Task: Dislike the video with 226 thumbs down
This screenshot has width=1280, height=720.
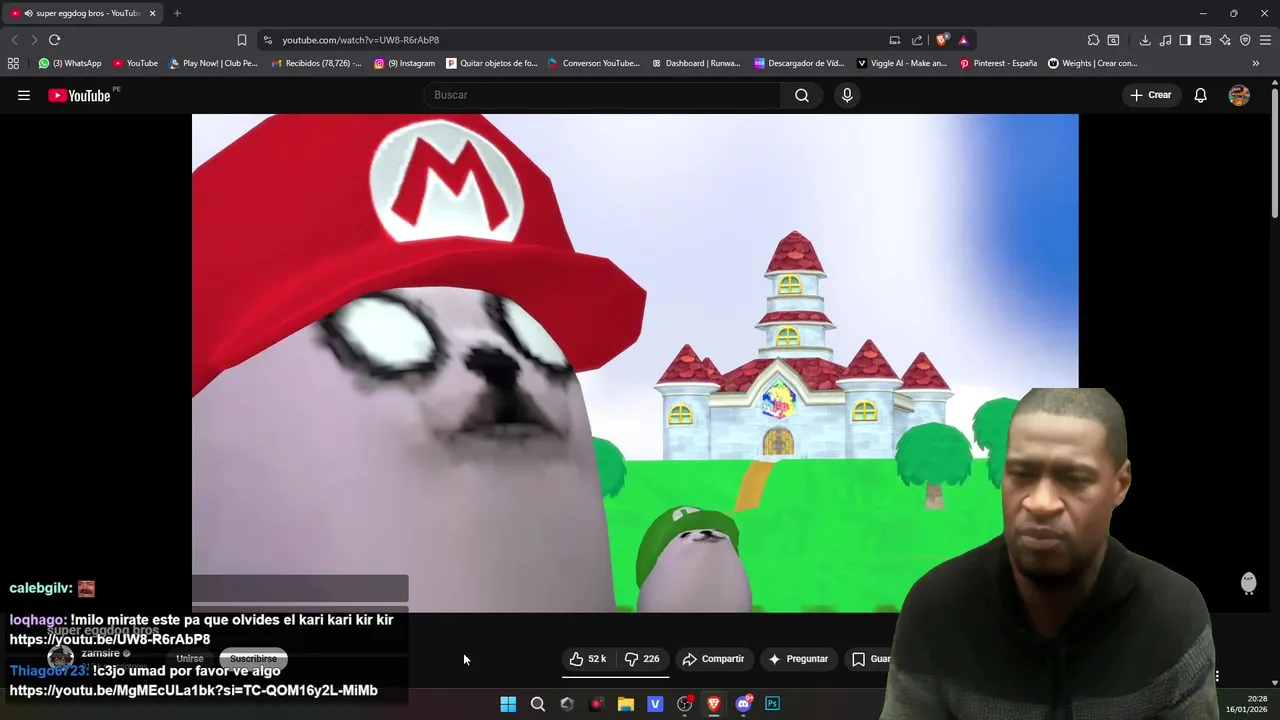Action: coord(642,659)
